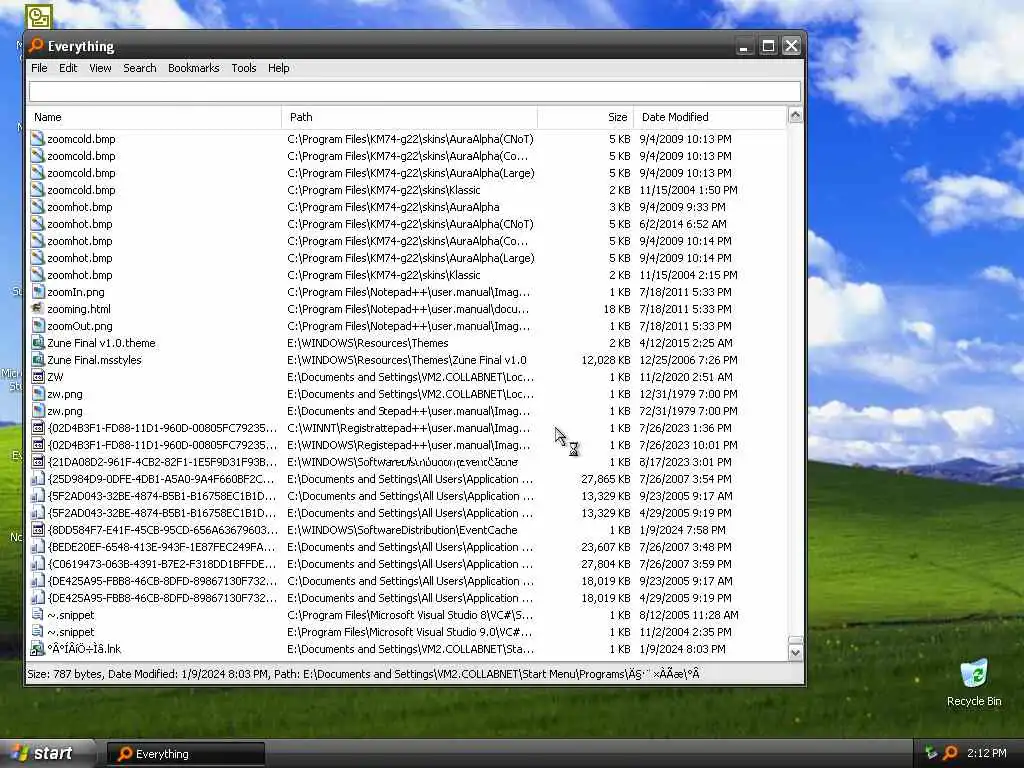Click icon of {21DA08D2-961F file
1024x768 pixels.
(x=38, y=462)
